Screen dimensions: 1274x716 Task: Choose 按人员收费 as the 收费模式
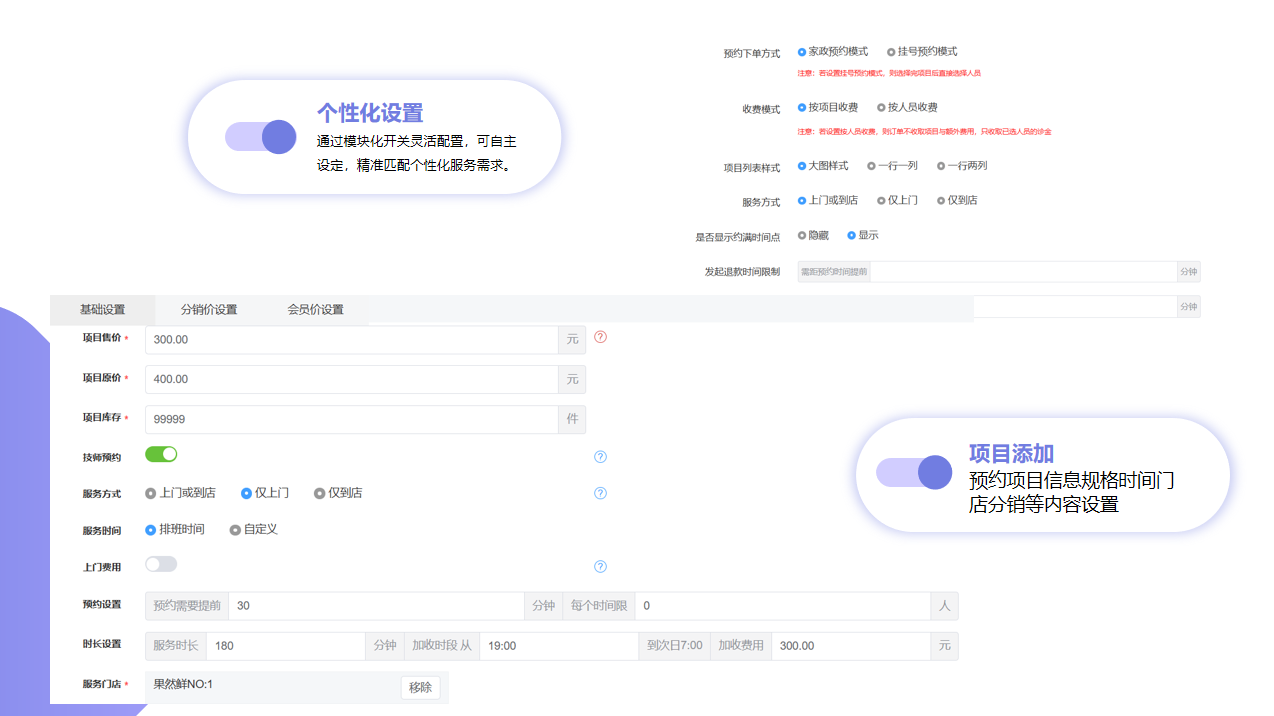(881, 108)
